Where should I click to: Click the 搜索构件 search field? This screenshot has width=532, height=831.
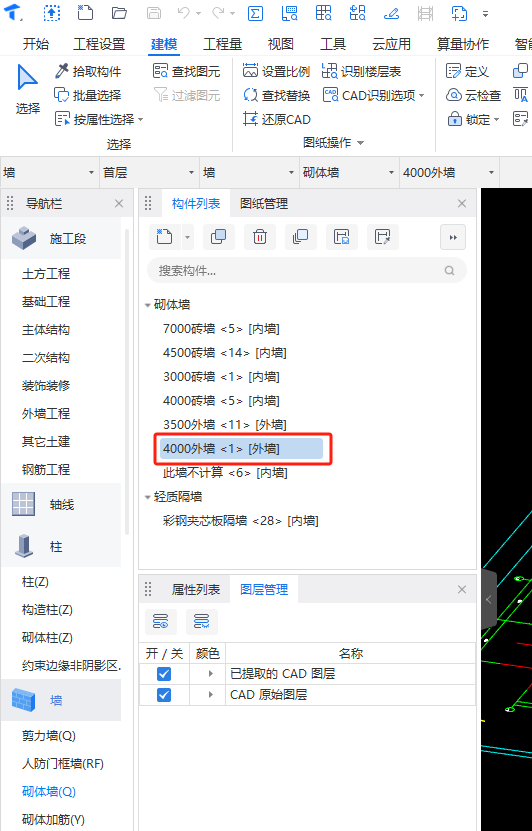point(307,271)
